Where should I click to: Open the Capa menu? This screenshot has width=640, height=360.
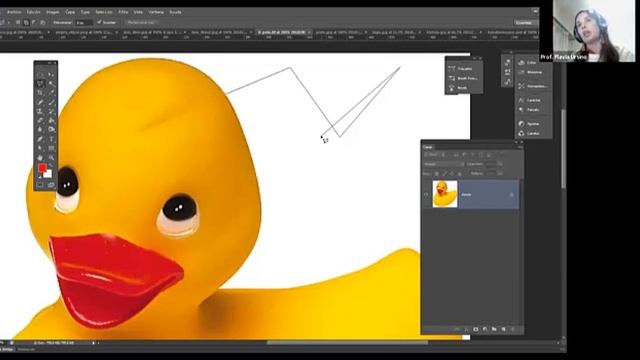70,12
